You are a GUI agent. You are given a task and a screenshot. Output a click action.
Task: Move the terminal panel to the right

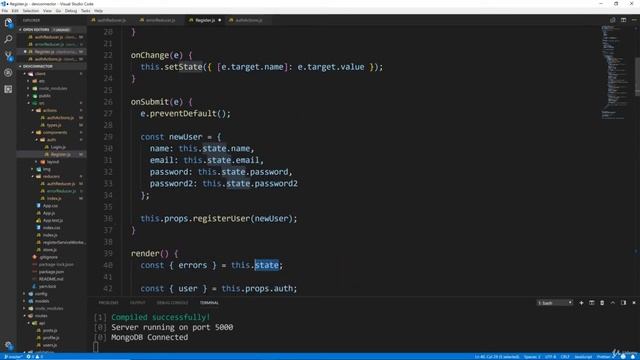pos(623,303)
